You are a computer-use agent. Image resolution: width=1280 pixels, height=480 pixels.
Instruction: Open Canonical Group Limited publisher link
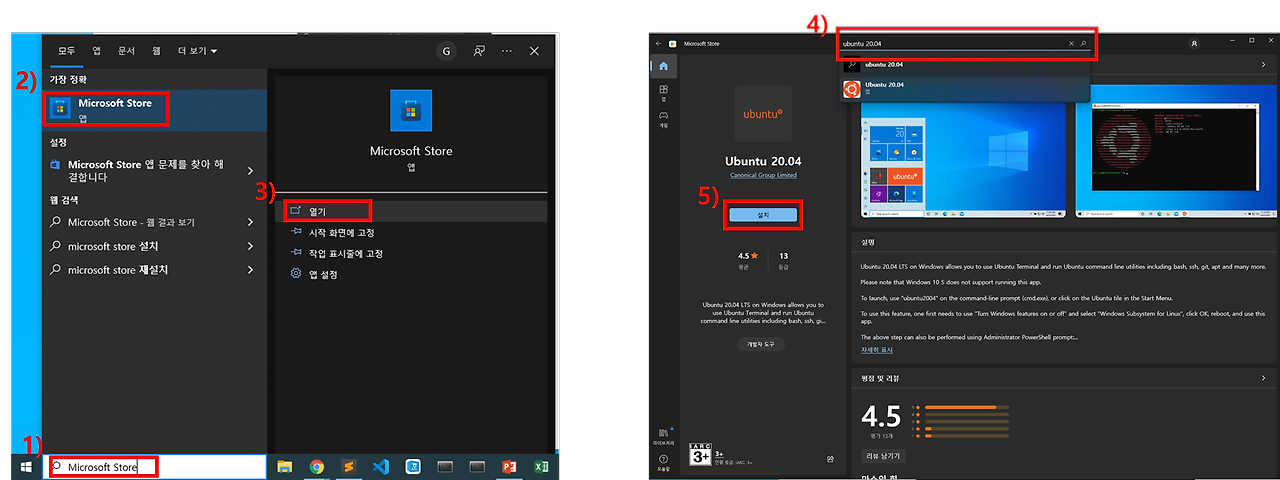point(763,175)
